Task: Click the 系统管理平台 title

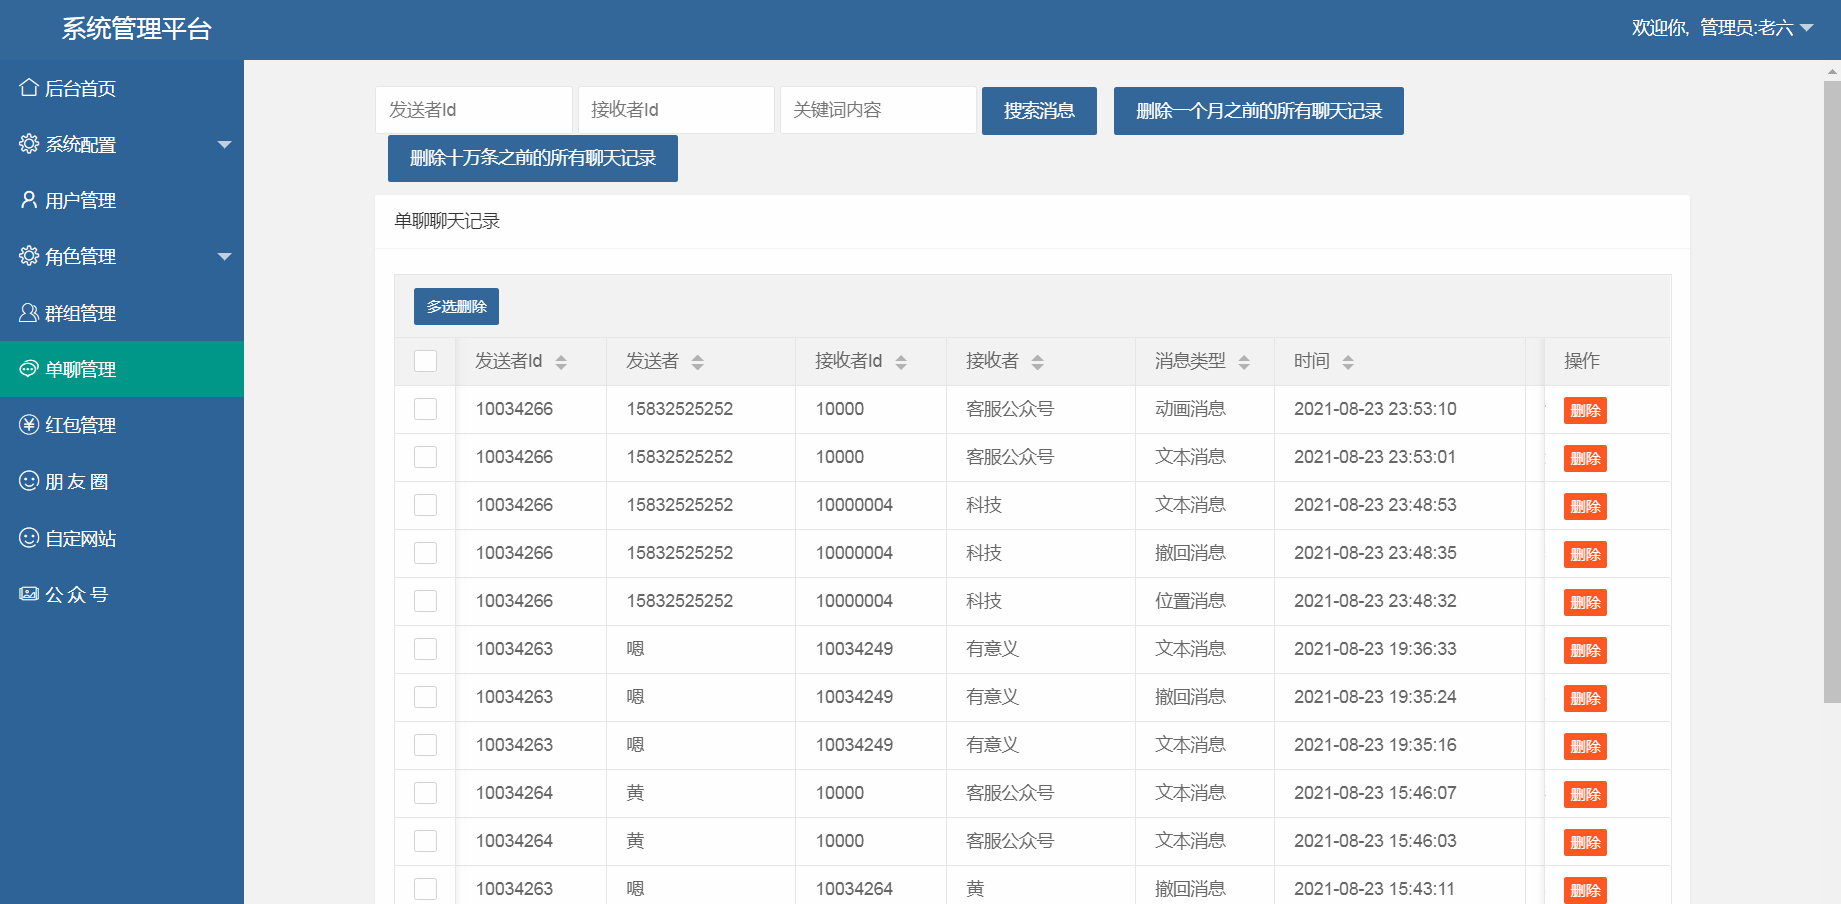Action: click(137, 29)
